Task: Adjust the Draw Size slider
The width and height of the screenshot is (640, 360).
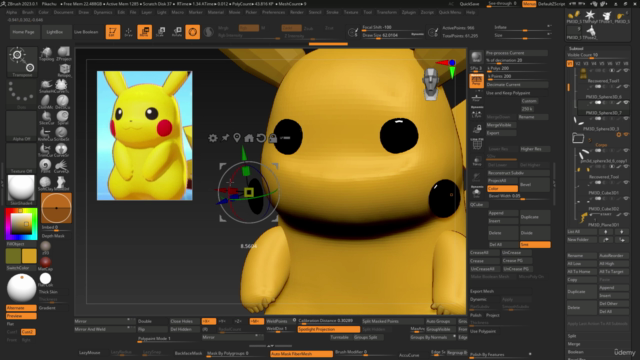Action: tap(393, 36)
